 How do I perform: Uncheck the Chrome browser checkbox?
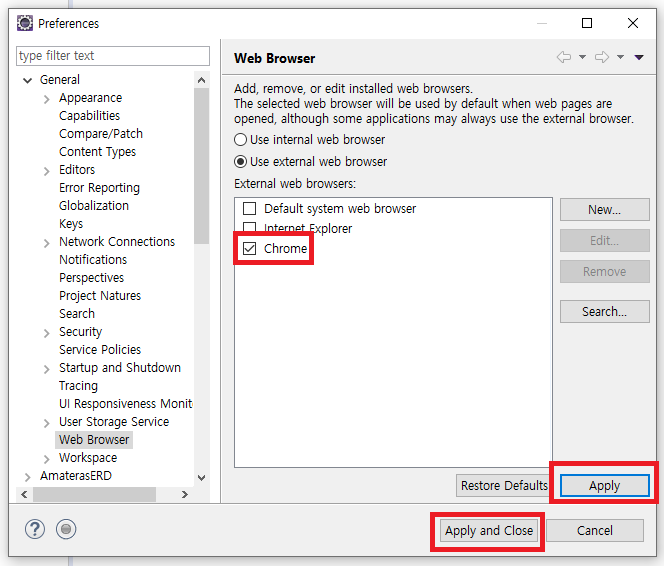249,248
